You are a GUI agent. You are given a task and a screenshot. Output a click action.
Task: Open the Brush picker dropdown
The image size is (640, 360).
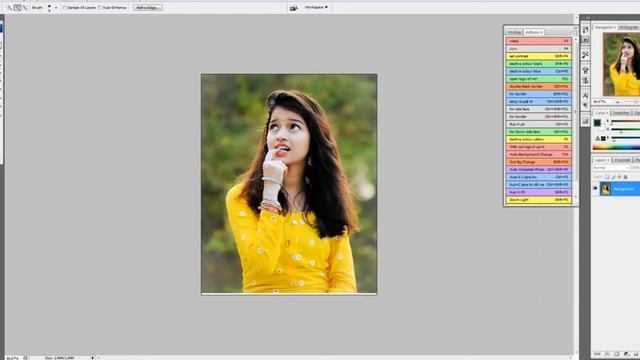tap(56, 7)
